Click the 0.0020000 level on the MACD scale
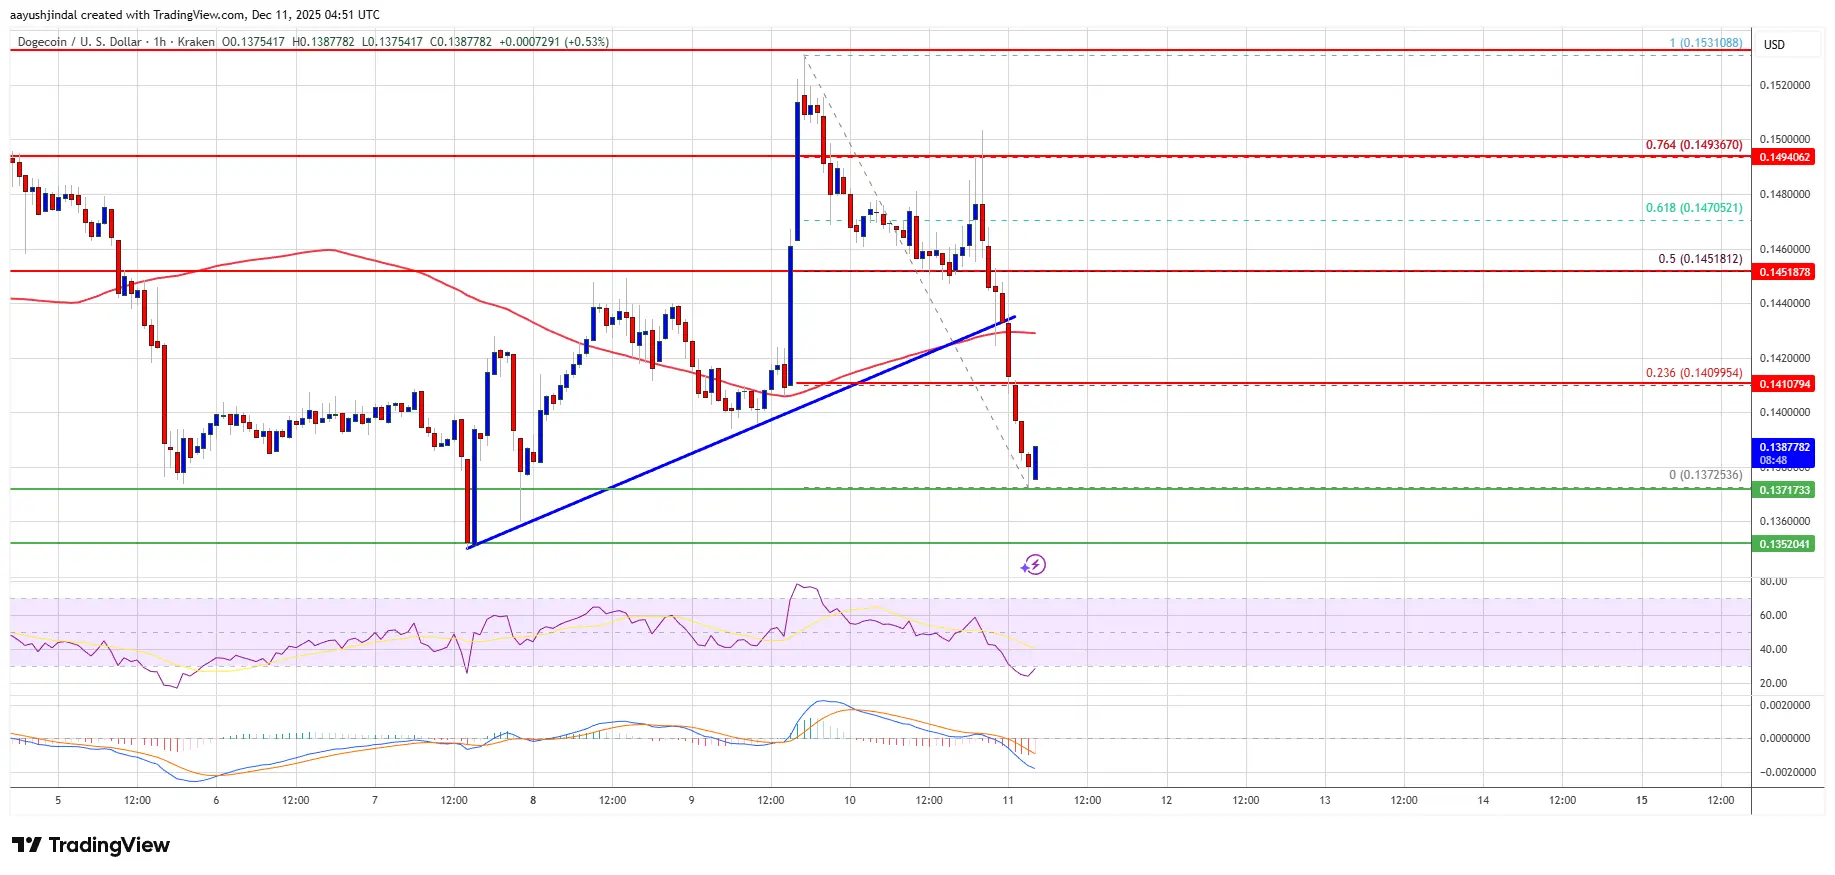 click(1784, 705)
